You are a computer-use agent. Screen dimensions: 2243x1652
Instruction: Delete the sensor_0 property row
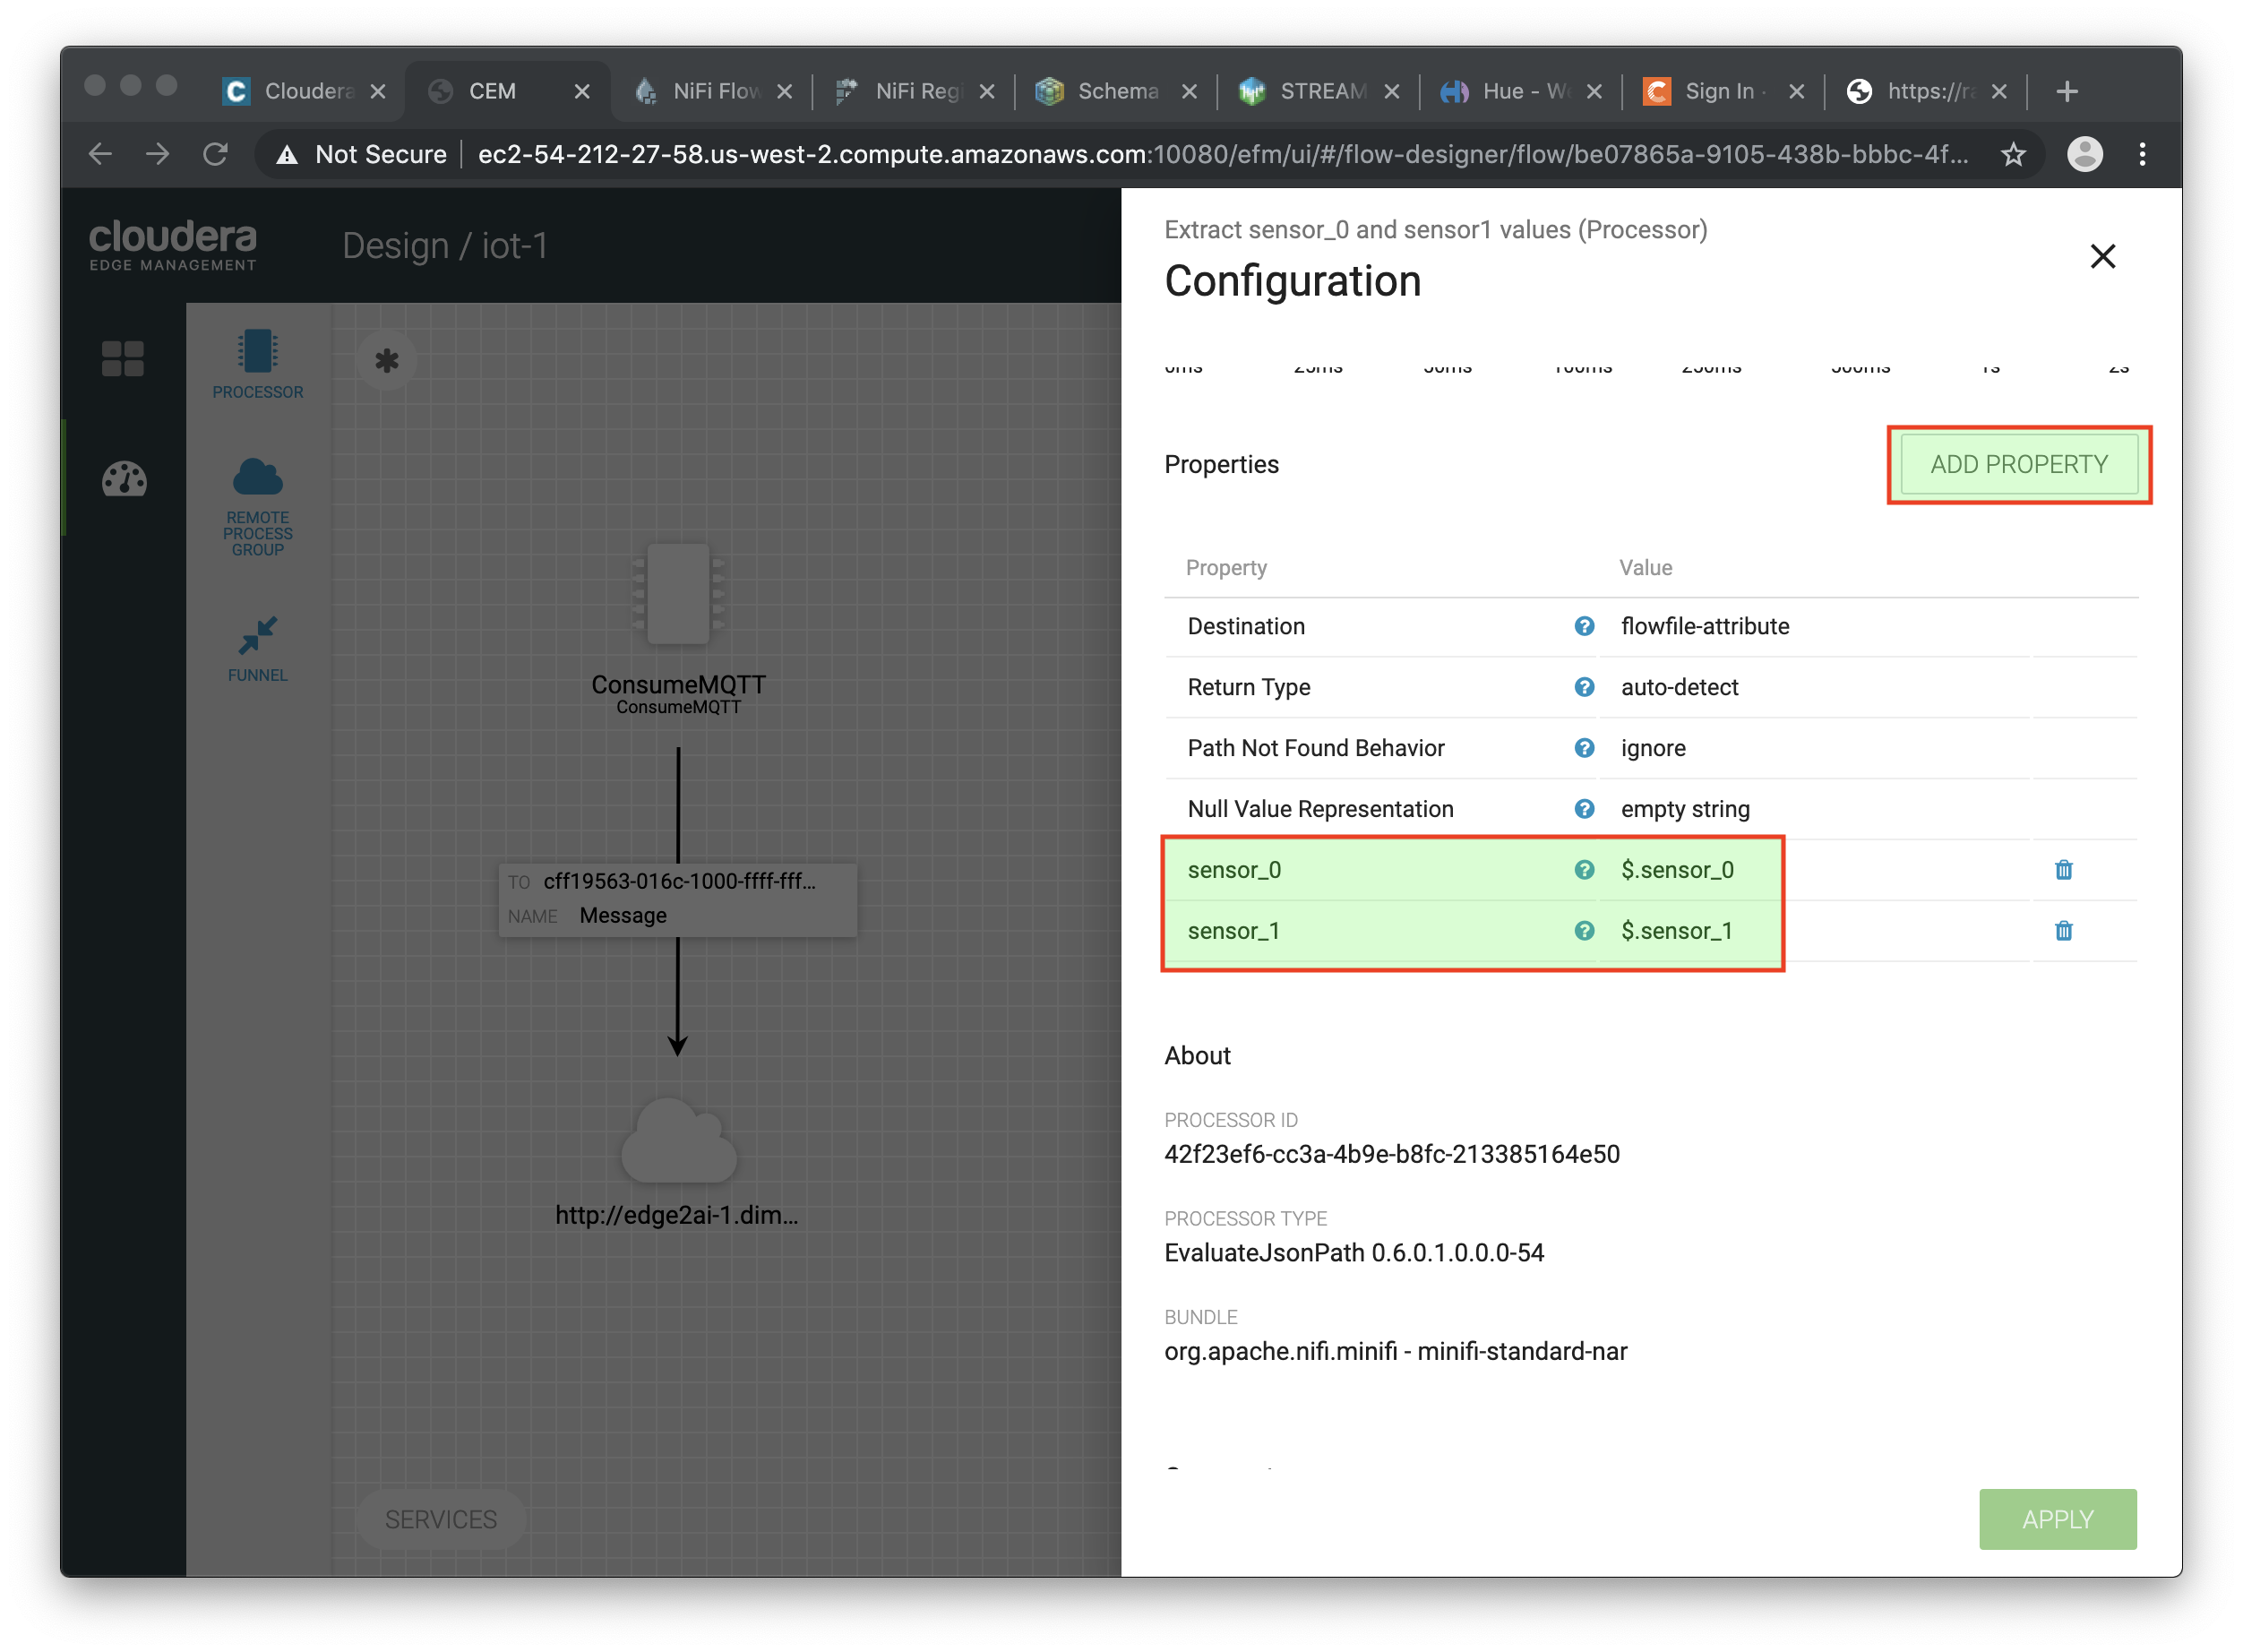pos(2063,870)
